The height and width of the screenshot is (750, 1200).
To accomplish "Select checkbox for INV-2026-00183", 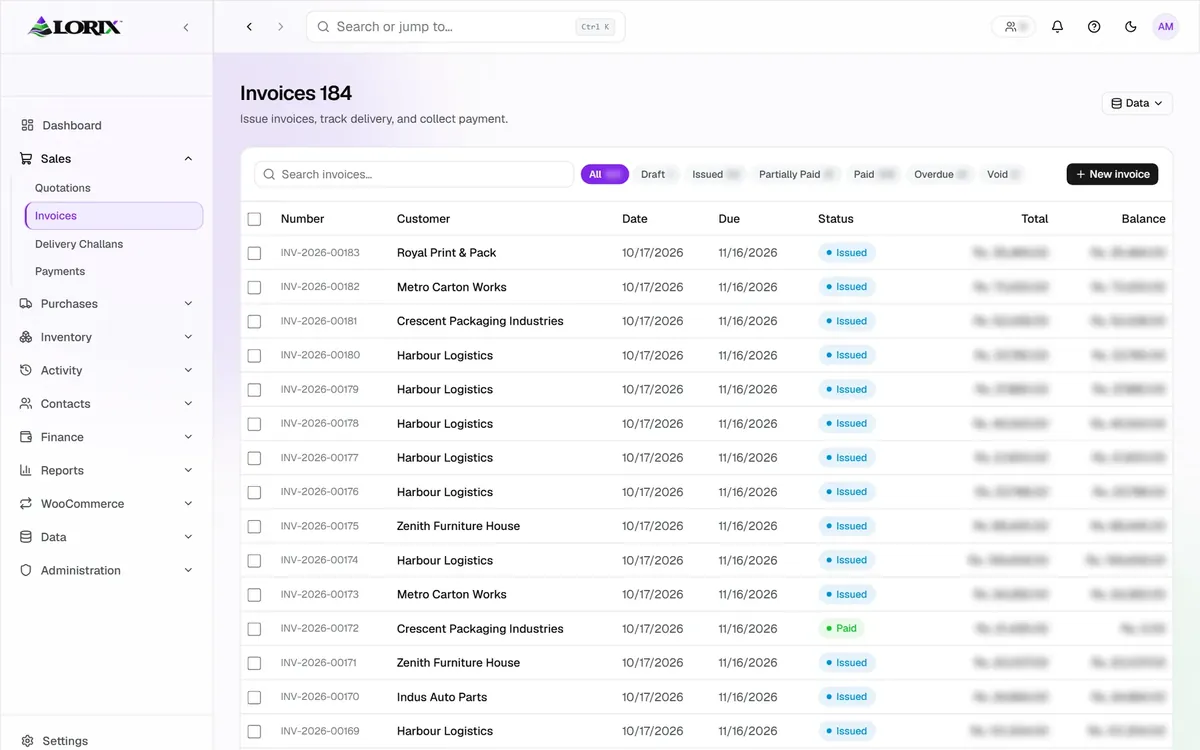I will pyautogui.click(x=254, y=253).
